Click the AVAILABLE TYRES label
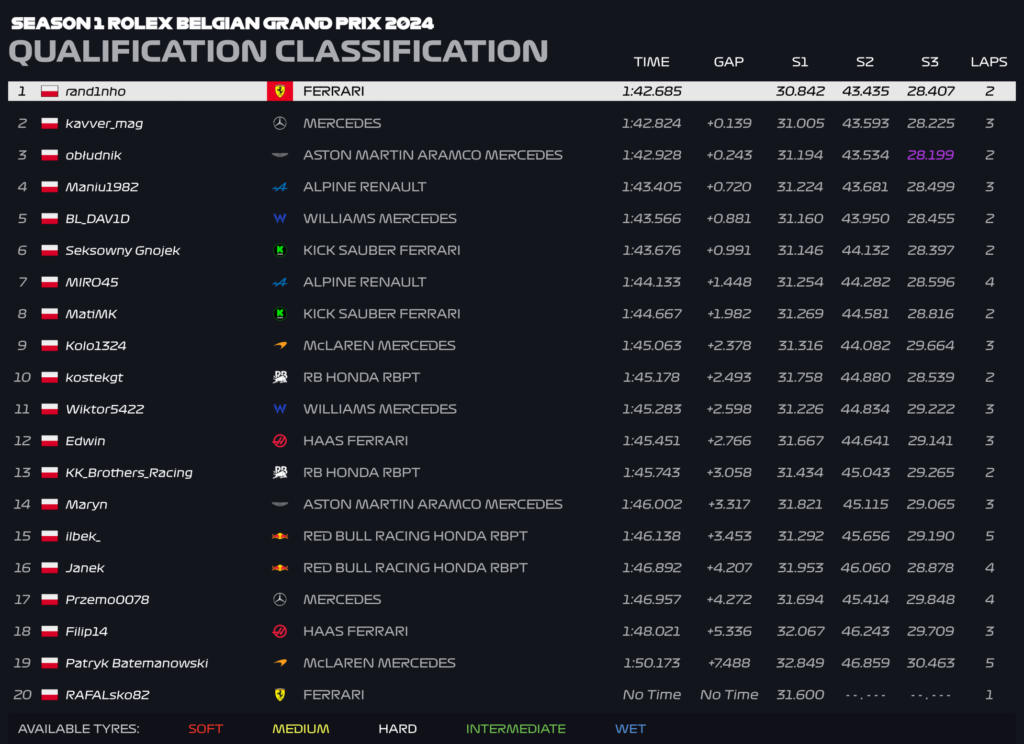1024x744 pixels. (x=78, y=729)
